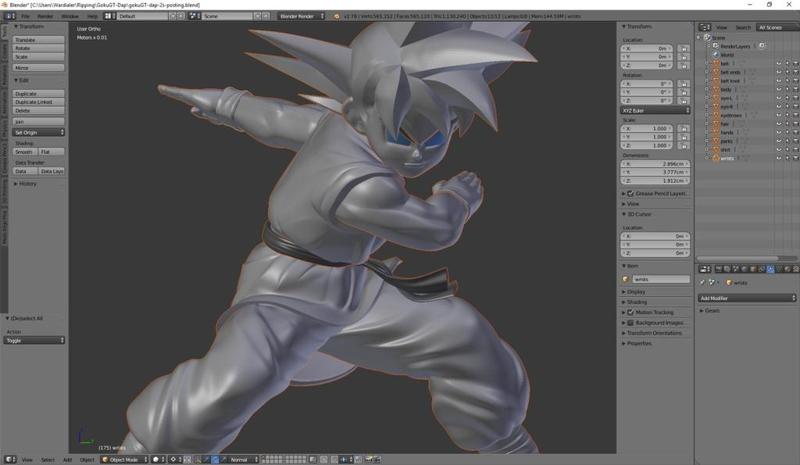Apply Smooth shading button
800x465 pixels.
tap(26, 152)
